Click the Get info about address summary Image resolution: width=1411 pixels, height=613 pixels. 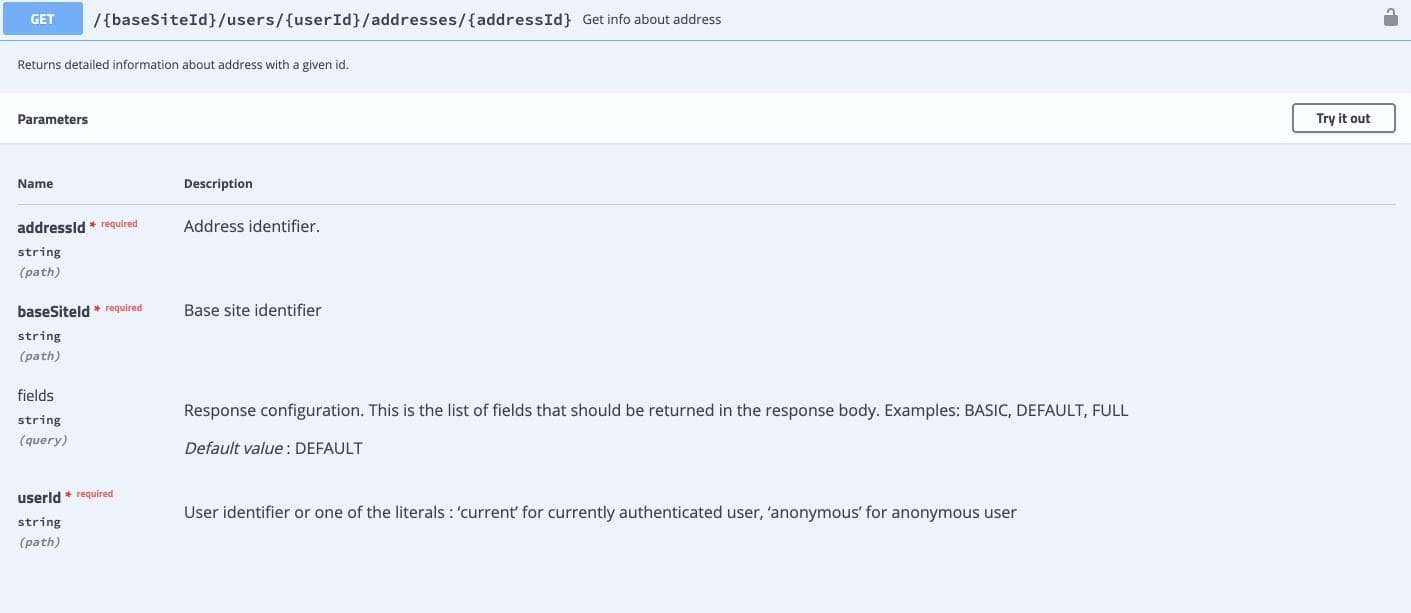(651, 19)
